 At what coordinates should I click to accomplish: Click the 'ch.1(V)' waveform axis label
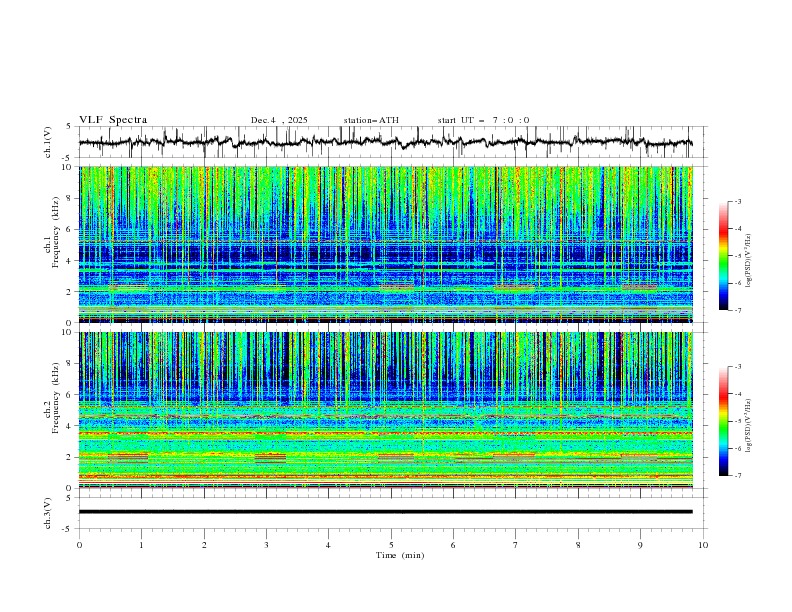click(48, 142)
